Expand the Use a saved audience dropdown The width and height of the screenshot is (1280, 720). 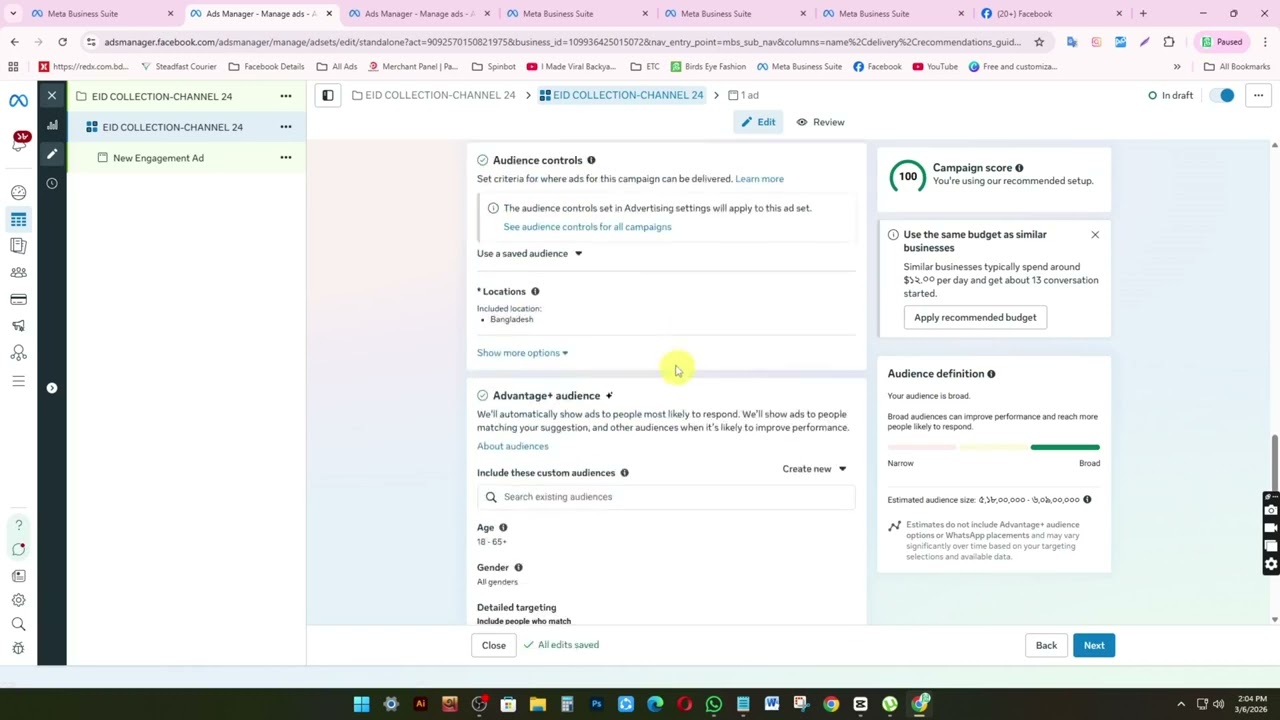529,254
